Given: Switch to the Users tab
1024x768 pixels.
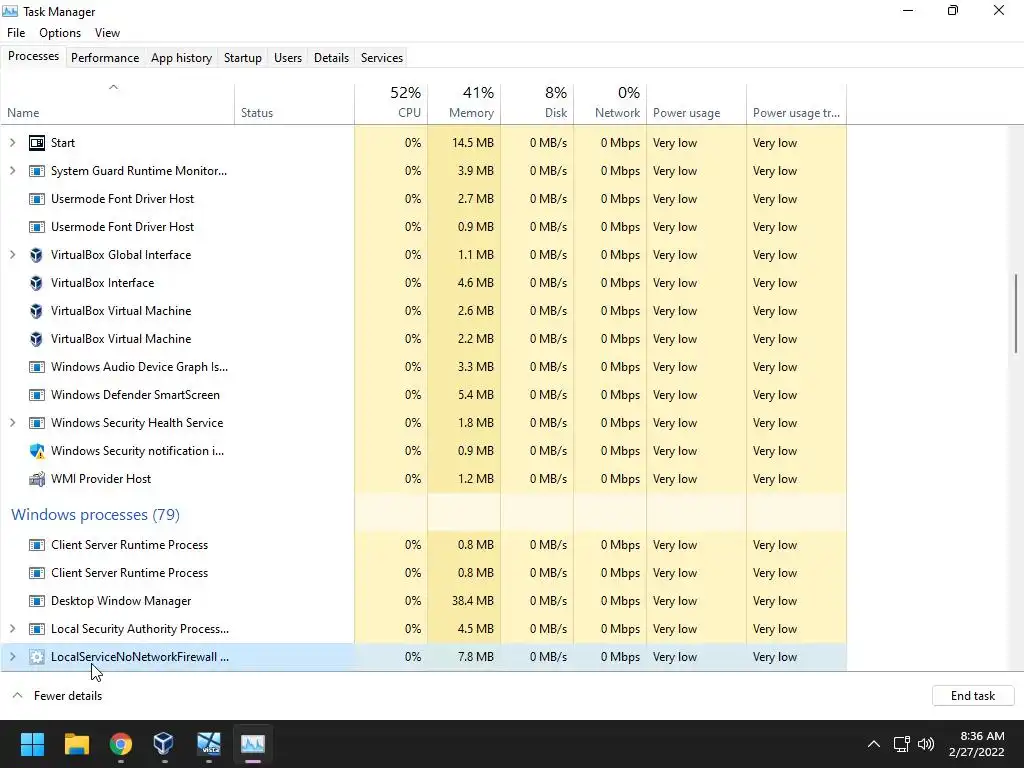Looking at the screenshot, I should [x=288, y=57].
